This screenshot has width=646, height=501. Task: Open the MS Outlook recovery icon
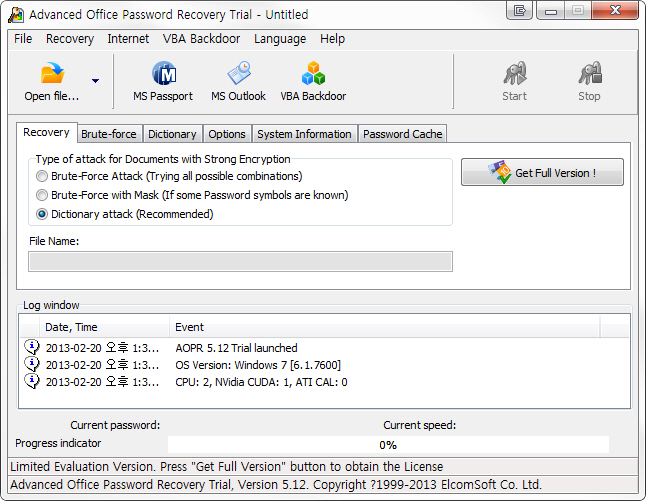click(x=239, y=73)
